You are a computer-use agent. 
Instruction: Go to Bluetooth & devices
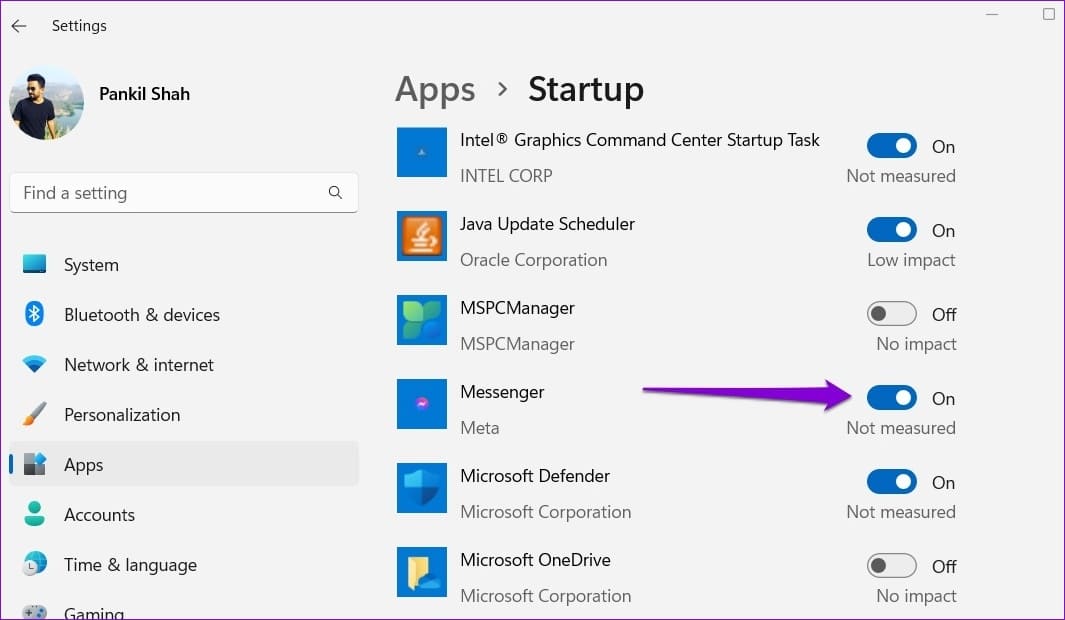(142, 315)
